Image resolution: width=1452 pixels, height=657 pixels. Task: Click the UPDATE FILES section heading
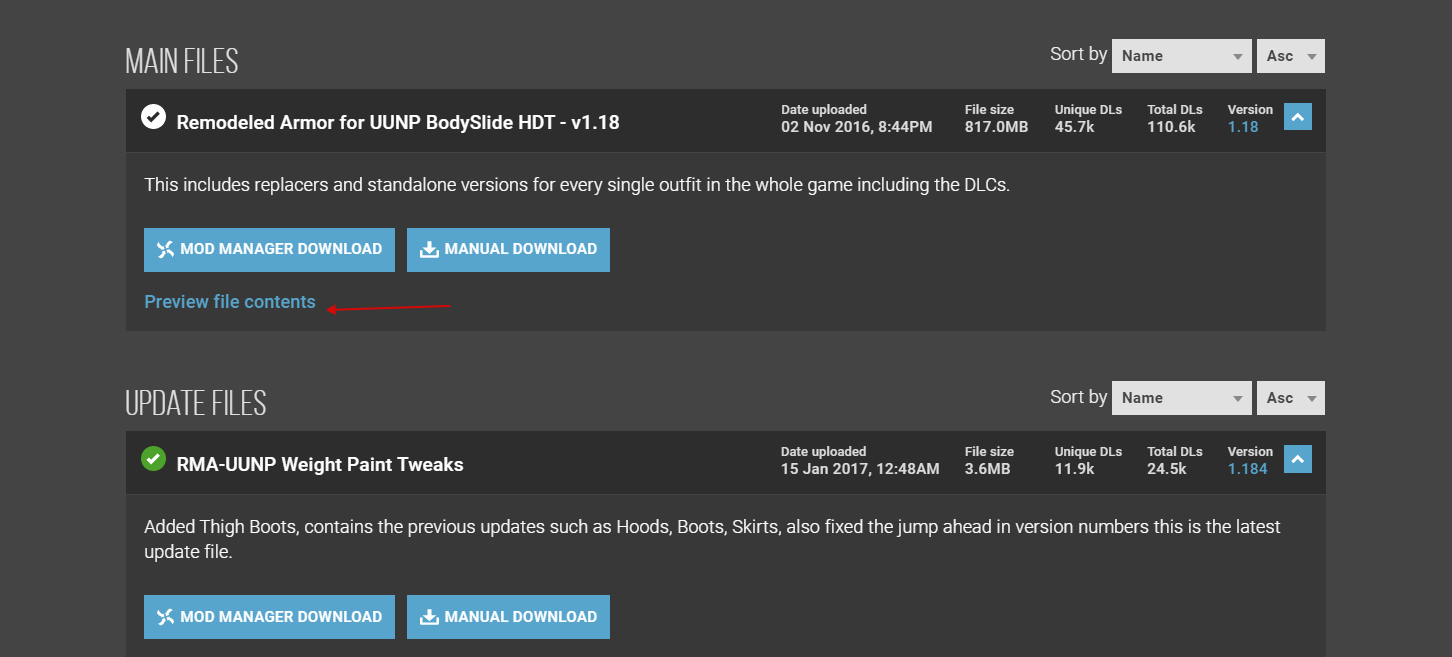(196, 403)
